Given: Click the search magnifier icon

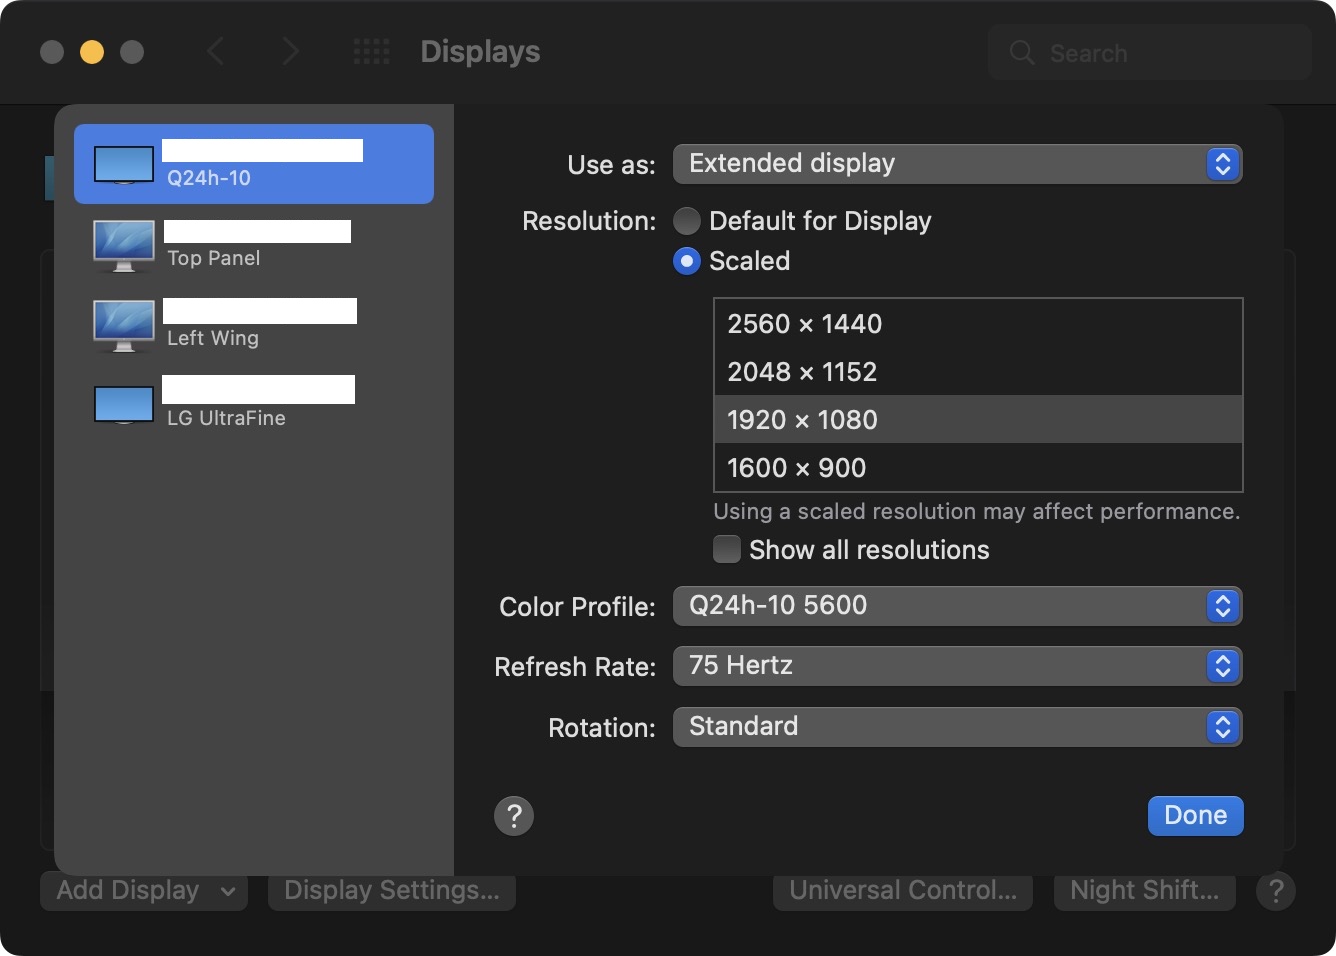Looking at the screenshot, I should 1021,53.
